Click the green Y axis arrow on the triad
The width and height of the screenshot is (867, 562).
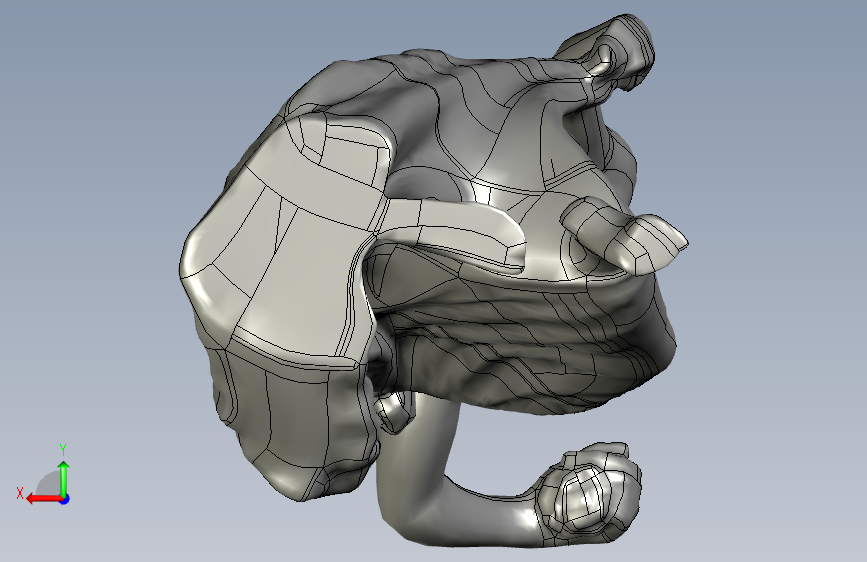(64, 479)
